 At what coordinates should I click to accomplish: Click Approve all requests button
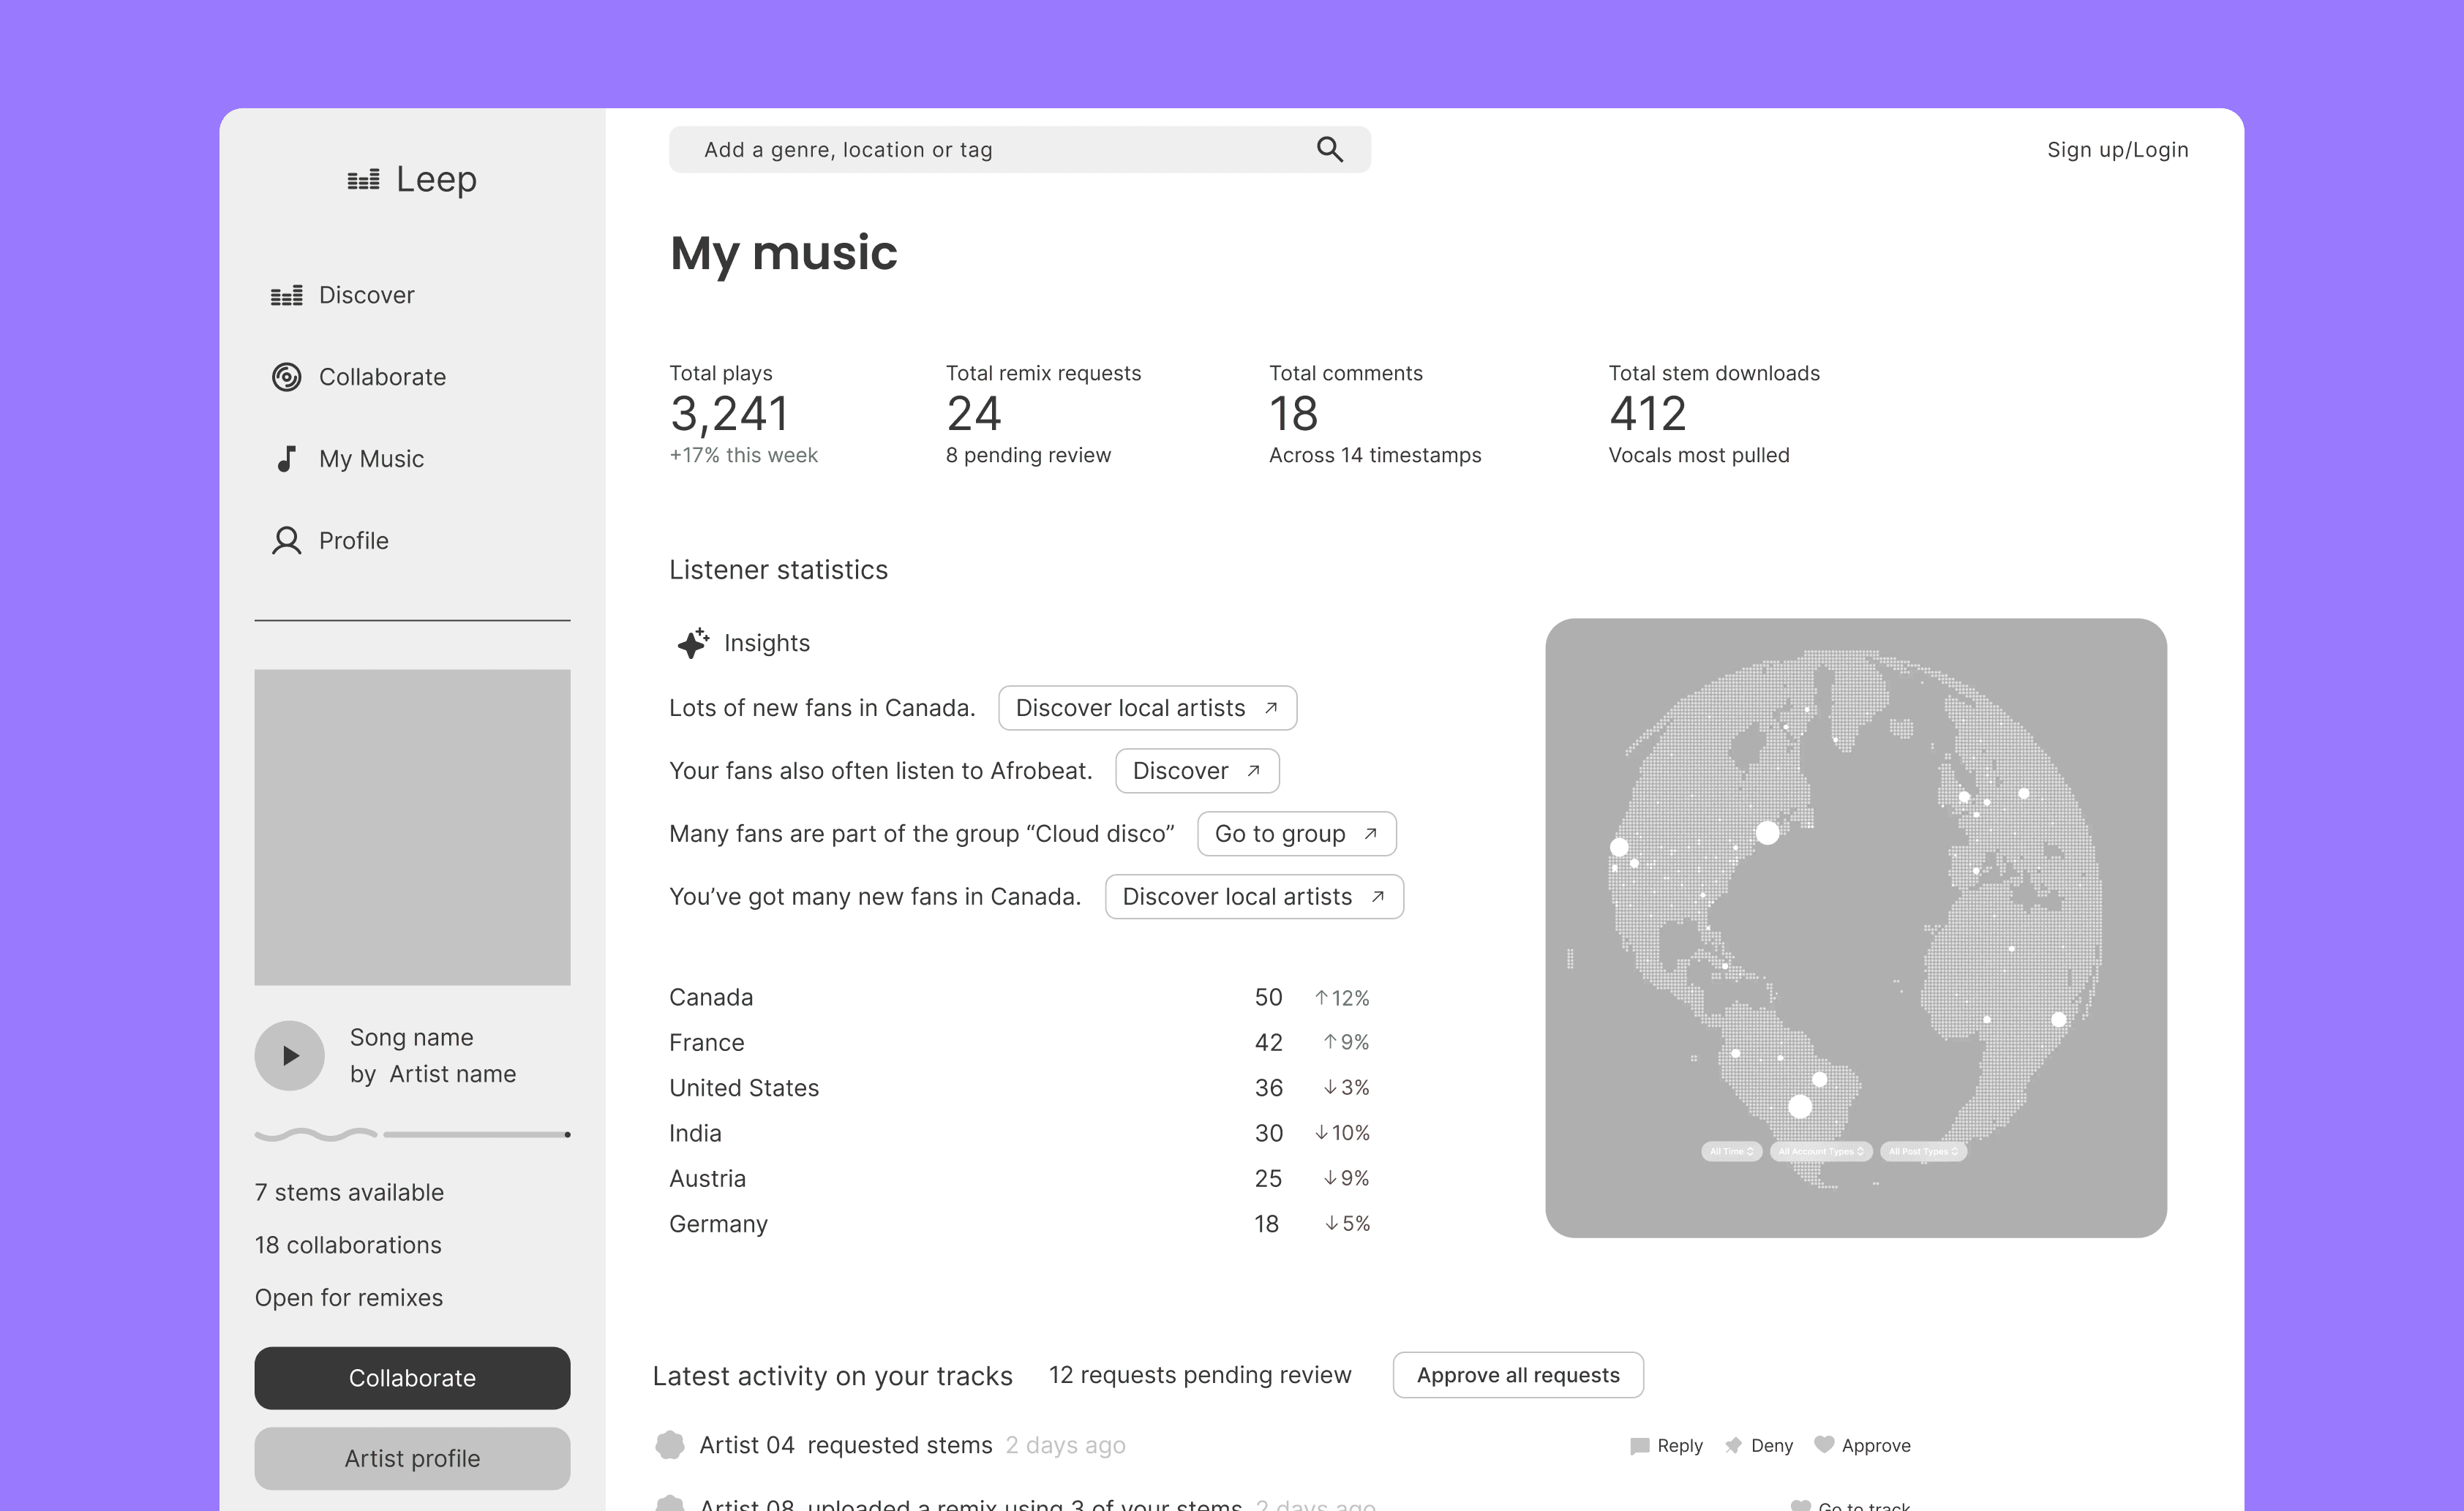1517,1375
